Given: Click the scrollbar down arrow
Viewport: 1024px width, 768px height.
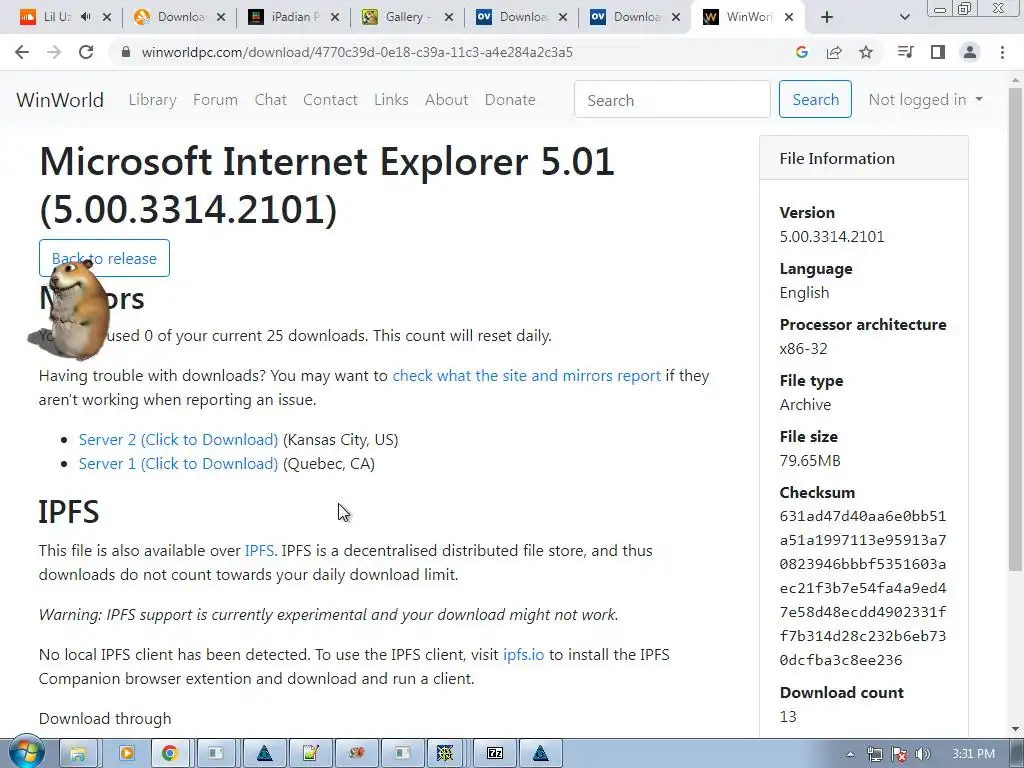Looking at the screenshot, I should click(1015, 729).
